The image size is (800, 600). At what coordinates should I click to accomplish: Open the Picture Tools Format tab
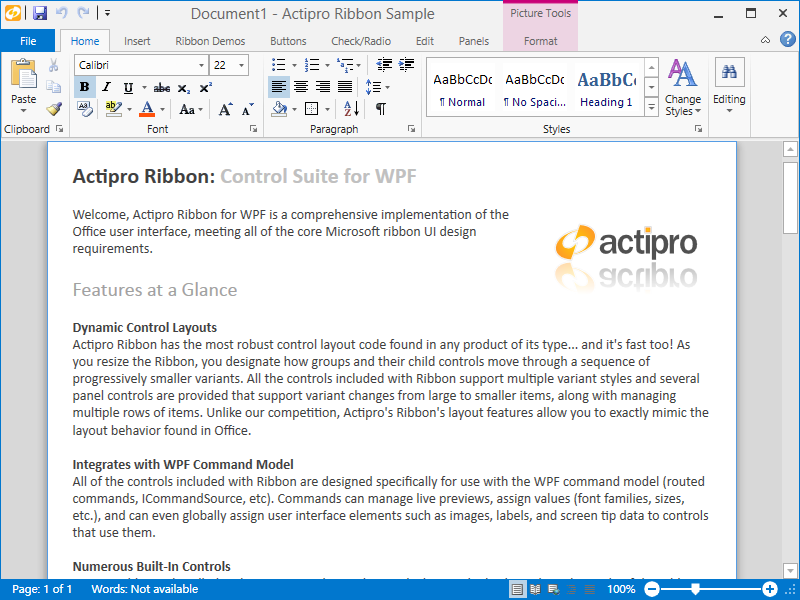tap(540, 41)
